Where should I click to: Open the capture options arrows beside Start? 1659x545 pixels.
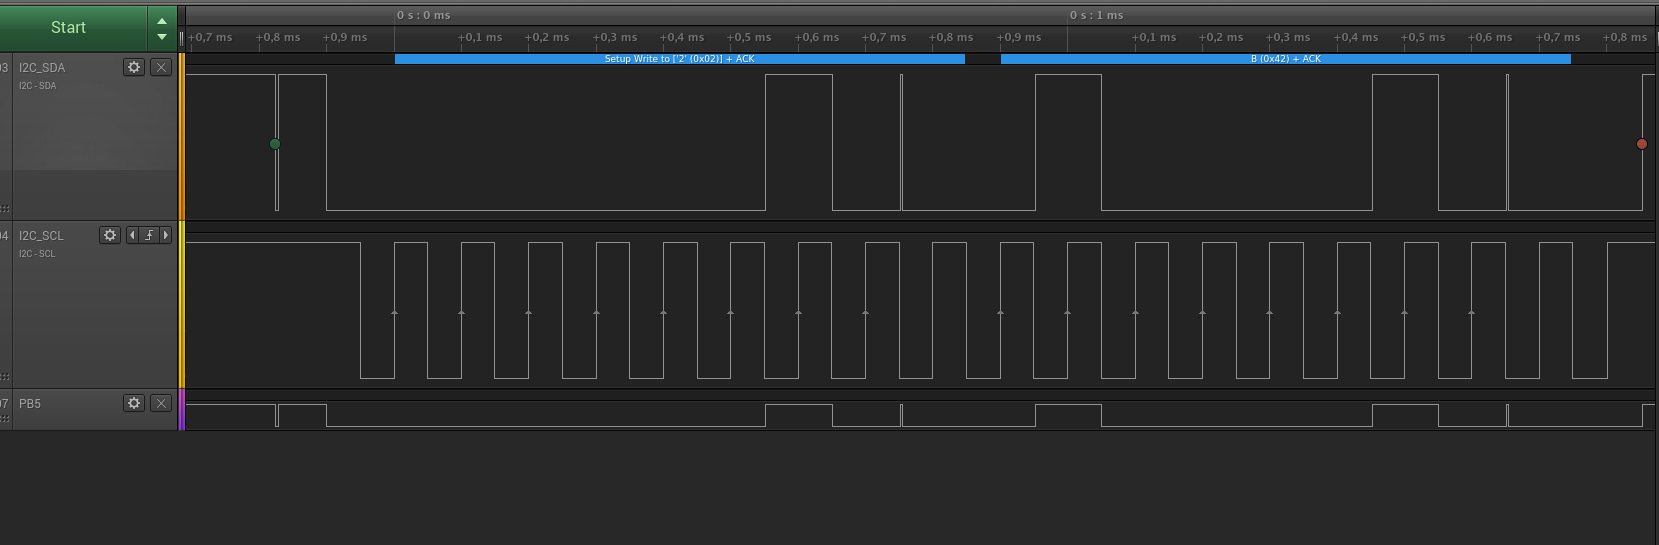[162, 28]
